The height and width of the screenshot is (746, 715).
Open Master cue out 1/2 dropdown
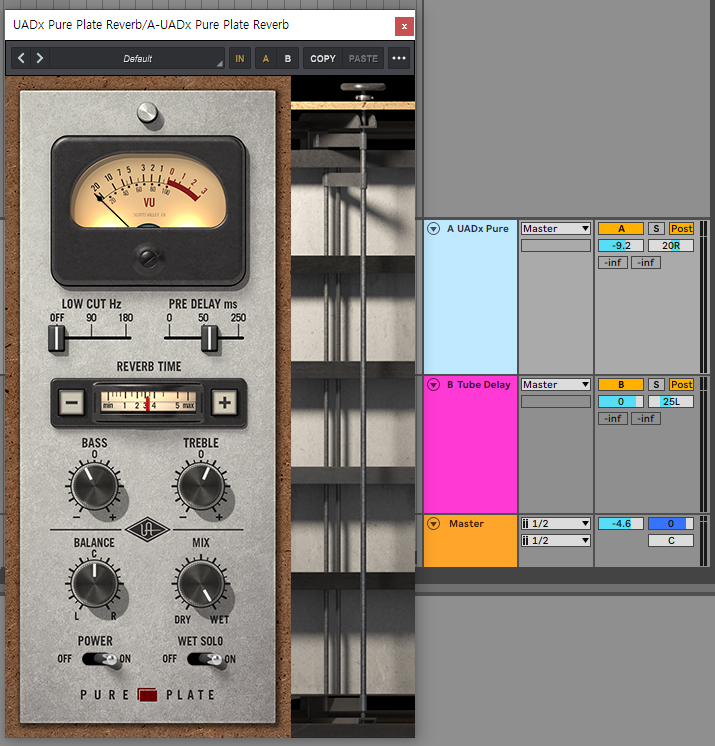(x=556, y=523)
